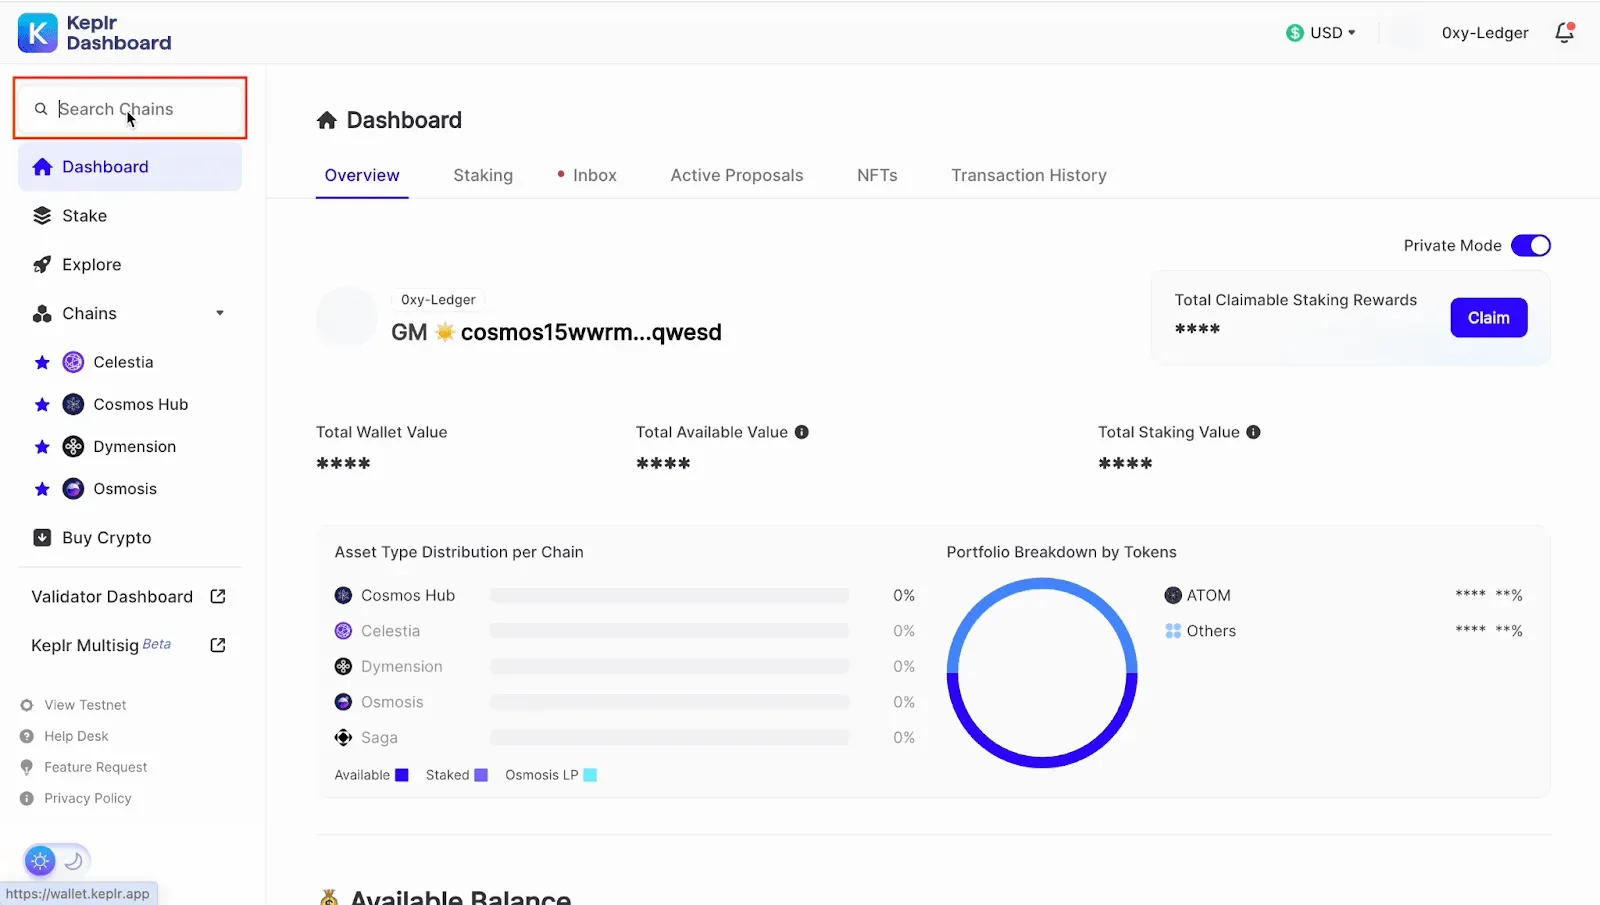Viewport: 1600px width, 905px height.
Task: Collapse the Chains list arrow
Action: point(220,313)
